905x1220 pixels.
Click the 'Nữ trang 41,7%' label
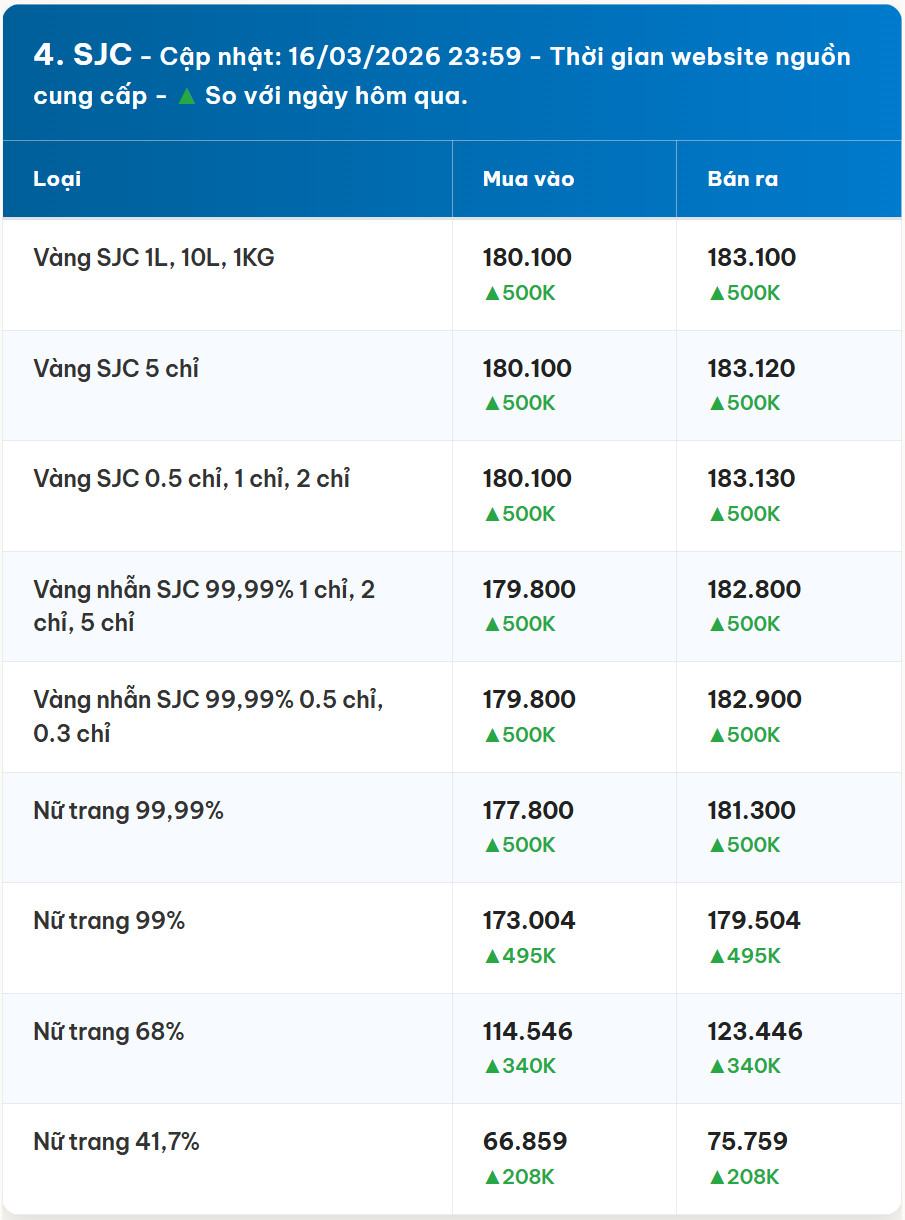(116, 1142)
